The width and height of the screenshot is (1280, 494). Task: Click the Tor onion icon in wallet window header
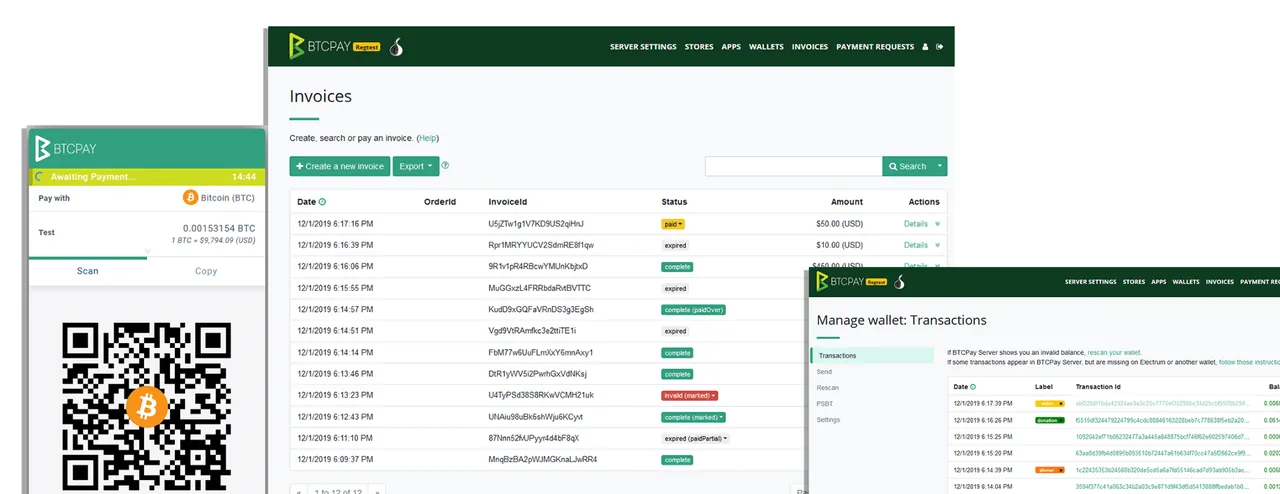pos(898,283)
